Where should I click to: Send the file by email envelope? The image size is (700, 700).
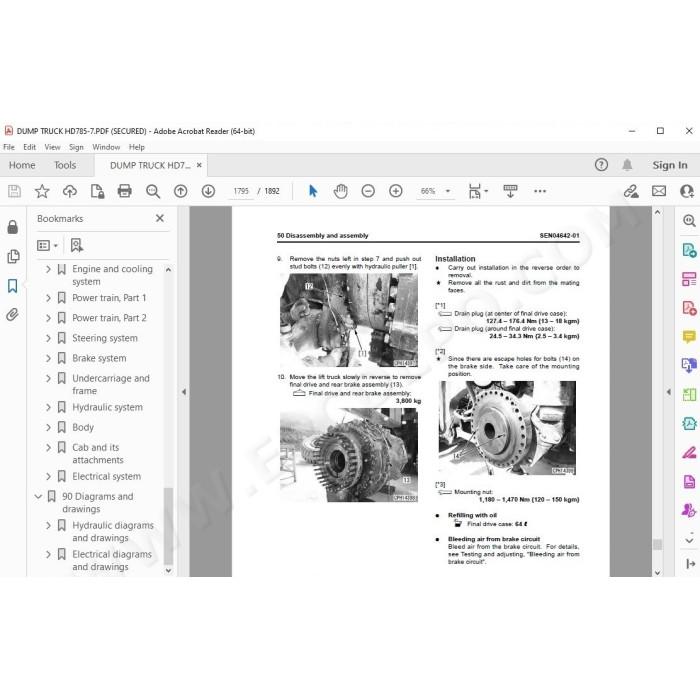[x=659, y=192]
